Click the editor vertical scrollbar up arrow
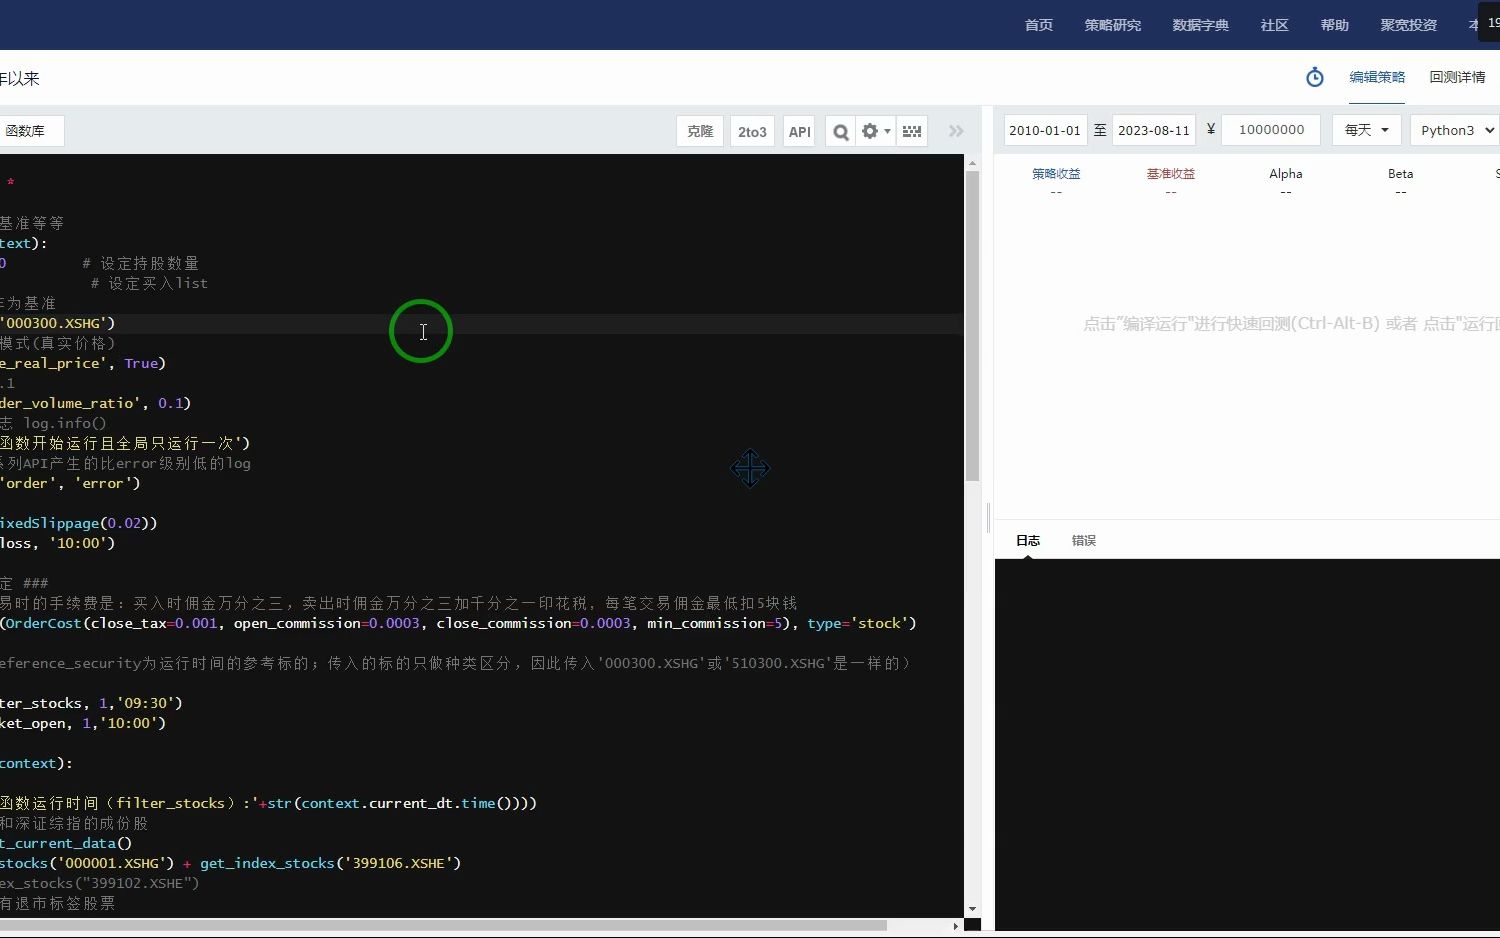The image size is (1500, 938). pyautogui.click(x=972, y=162)
